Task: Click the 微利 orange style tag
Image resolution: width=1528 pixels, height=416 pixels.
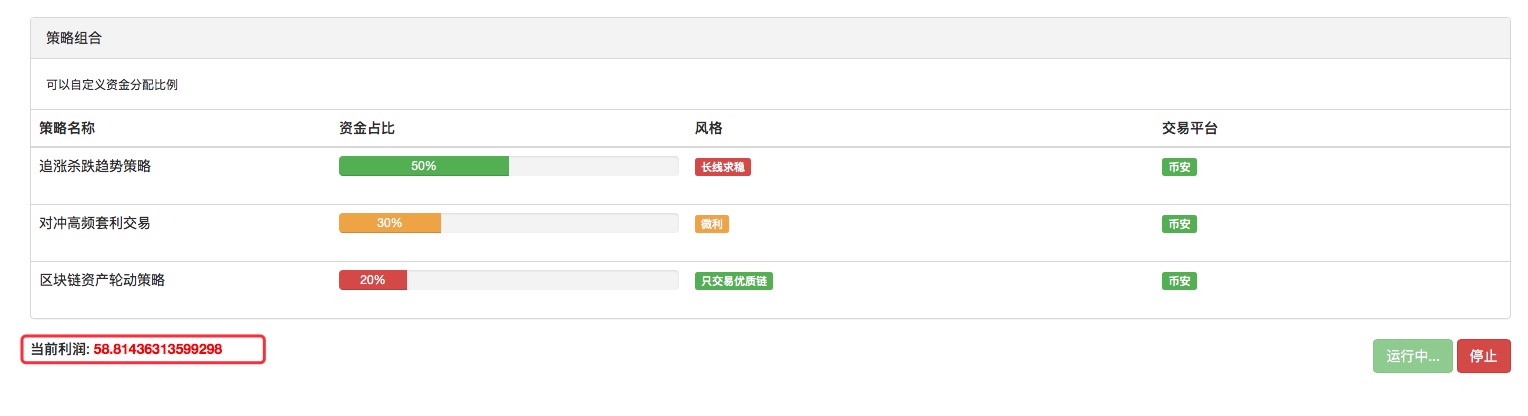Action: (x=712, y=224)
